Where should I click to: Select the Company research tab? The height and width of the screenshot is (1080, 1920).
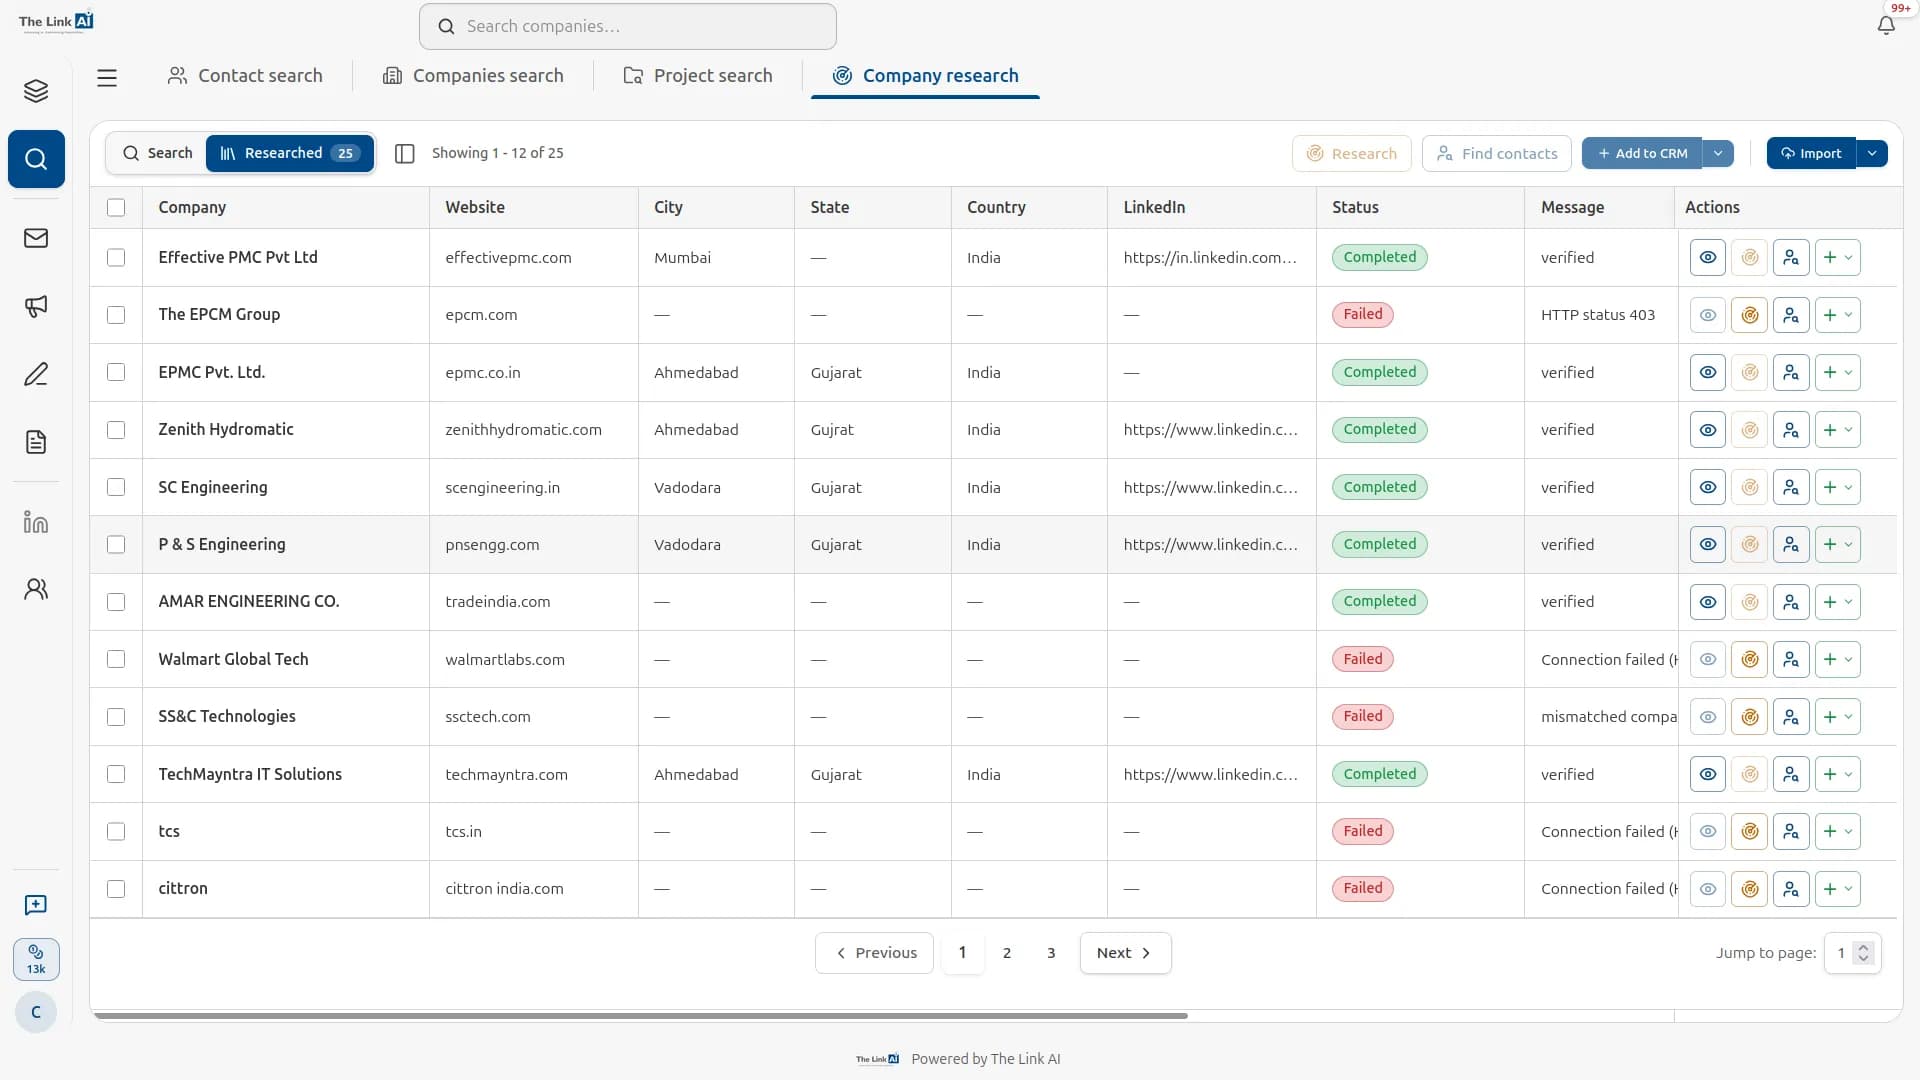tap(925, 76)
